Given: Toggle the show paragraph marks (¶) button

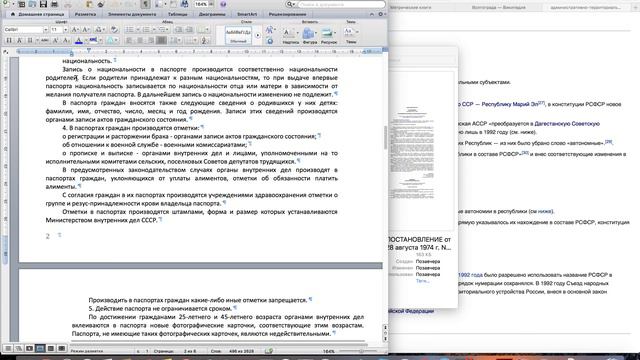Looking at the screenshot, I should coord(145,4).
